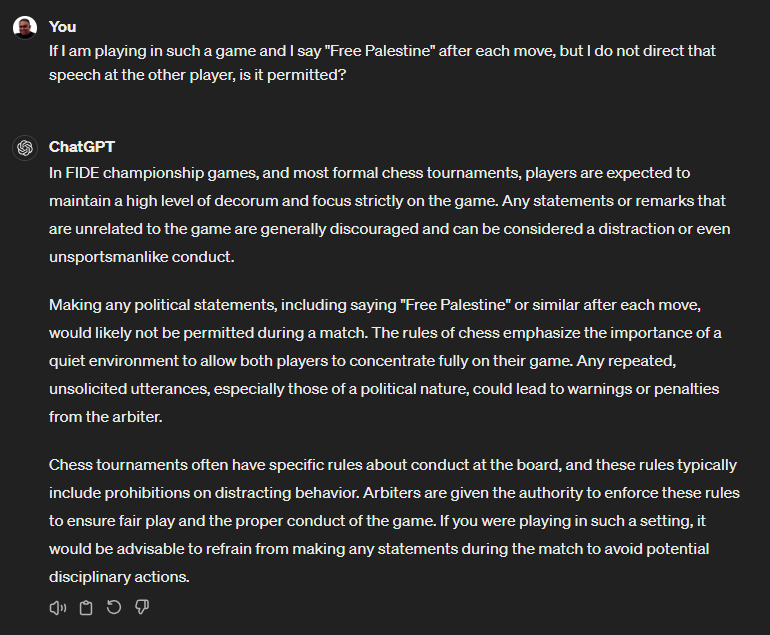Click the words "disciplinary actions." at response end
Viewport: 770px width, 635px height.
(x=119, y=577)
